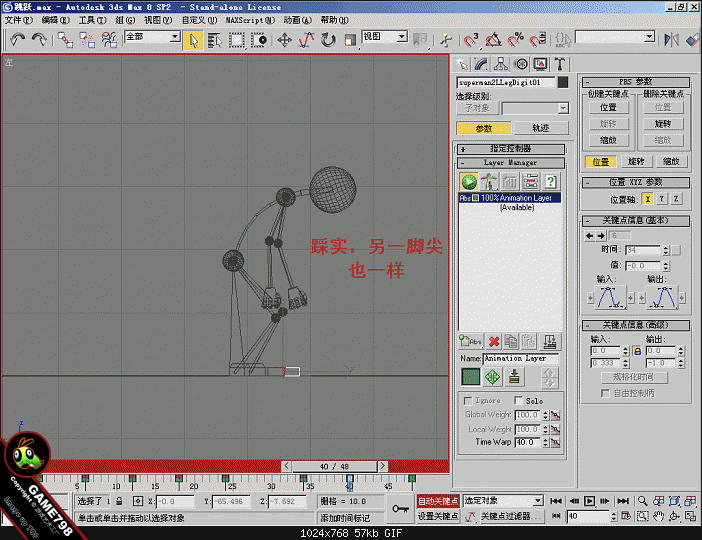Toggle selection lock padlock icon
The height and width of the screenshot is (540, 702).
(x=119, y=501)
